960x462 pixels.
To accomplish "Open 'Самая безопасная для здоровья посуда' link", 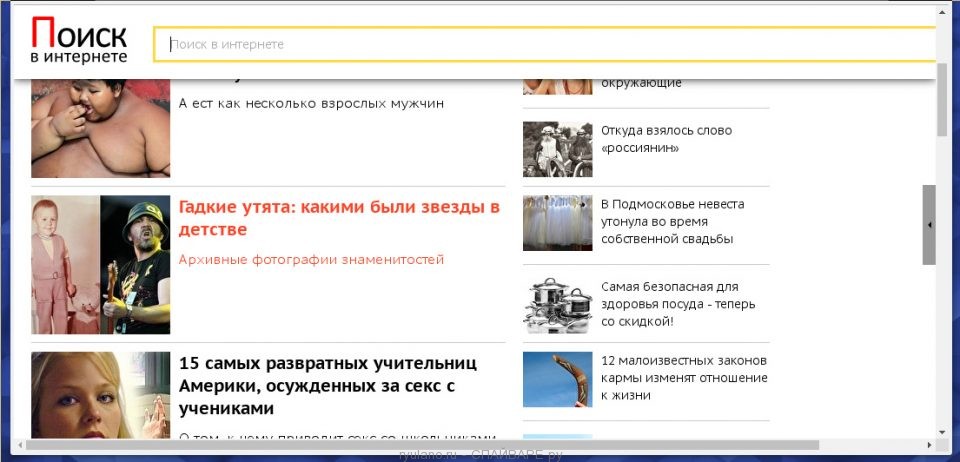I will tap(678, 304).
